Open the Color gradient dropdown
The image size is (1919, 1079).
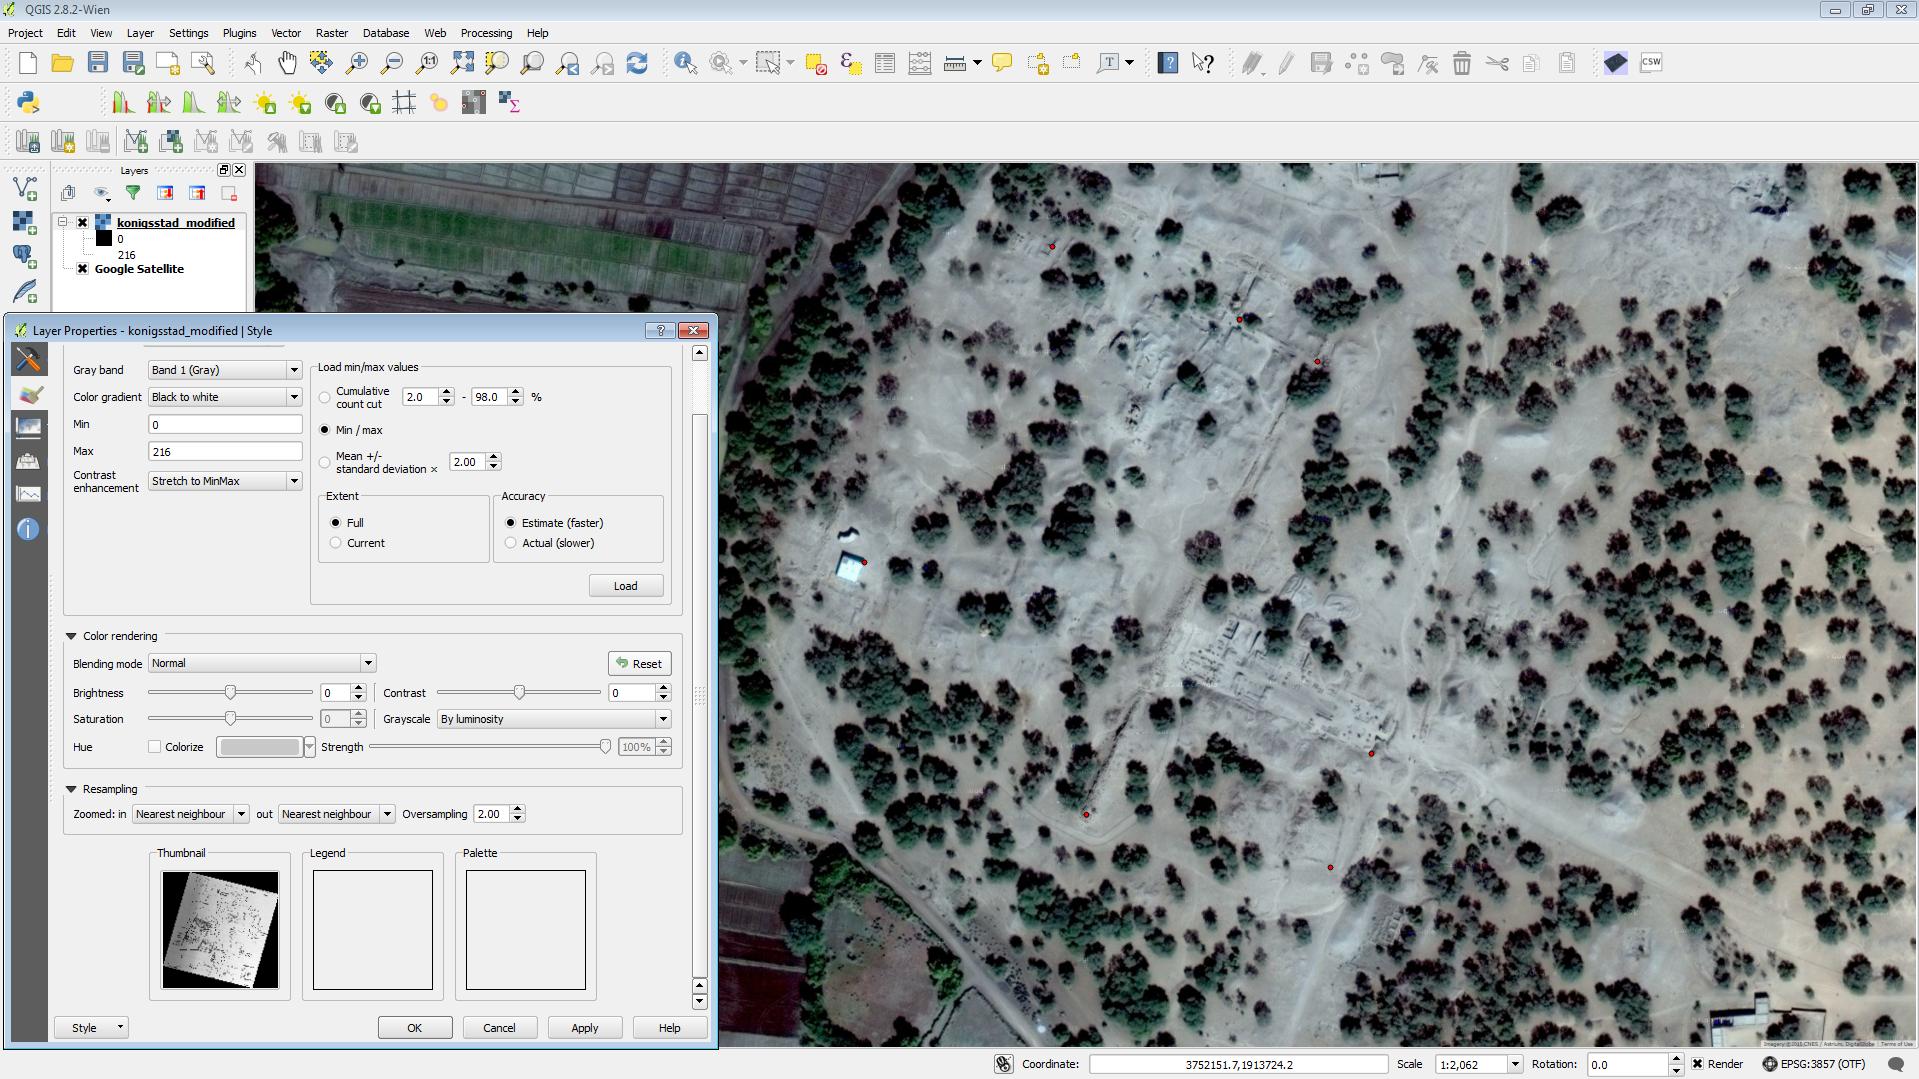coord(225,397)
